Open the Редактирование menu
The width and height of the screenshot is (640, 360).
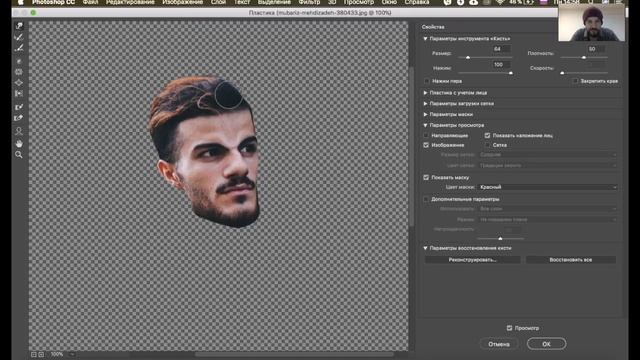coord(130,2)
